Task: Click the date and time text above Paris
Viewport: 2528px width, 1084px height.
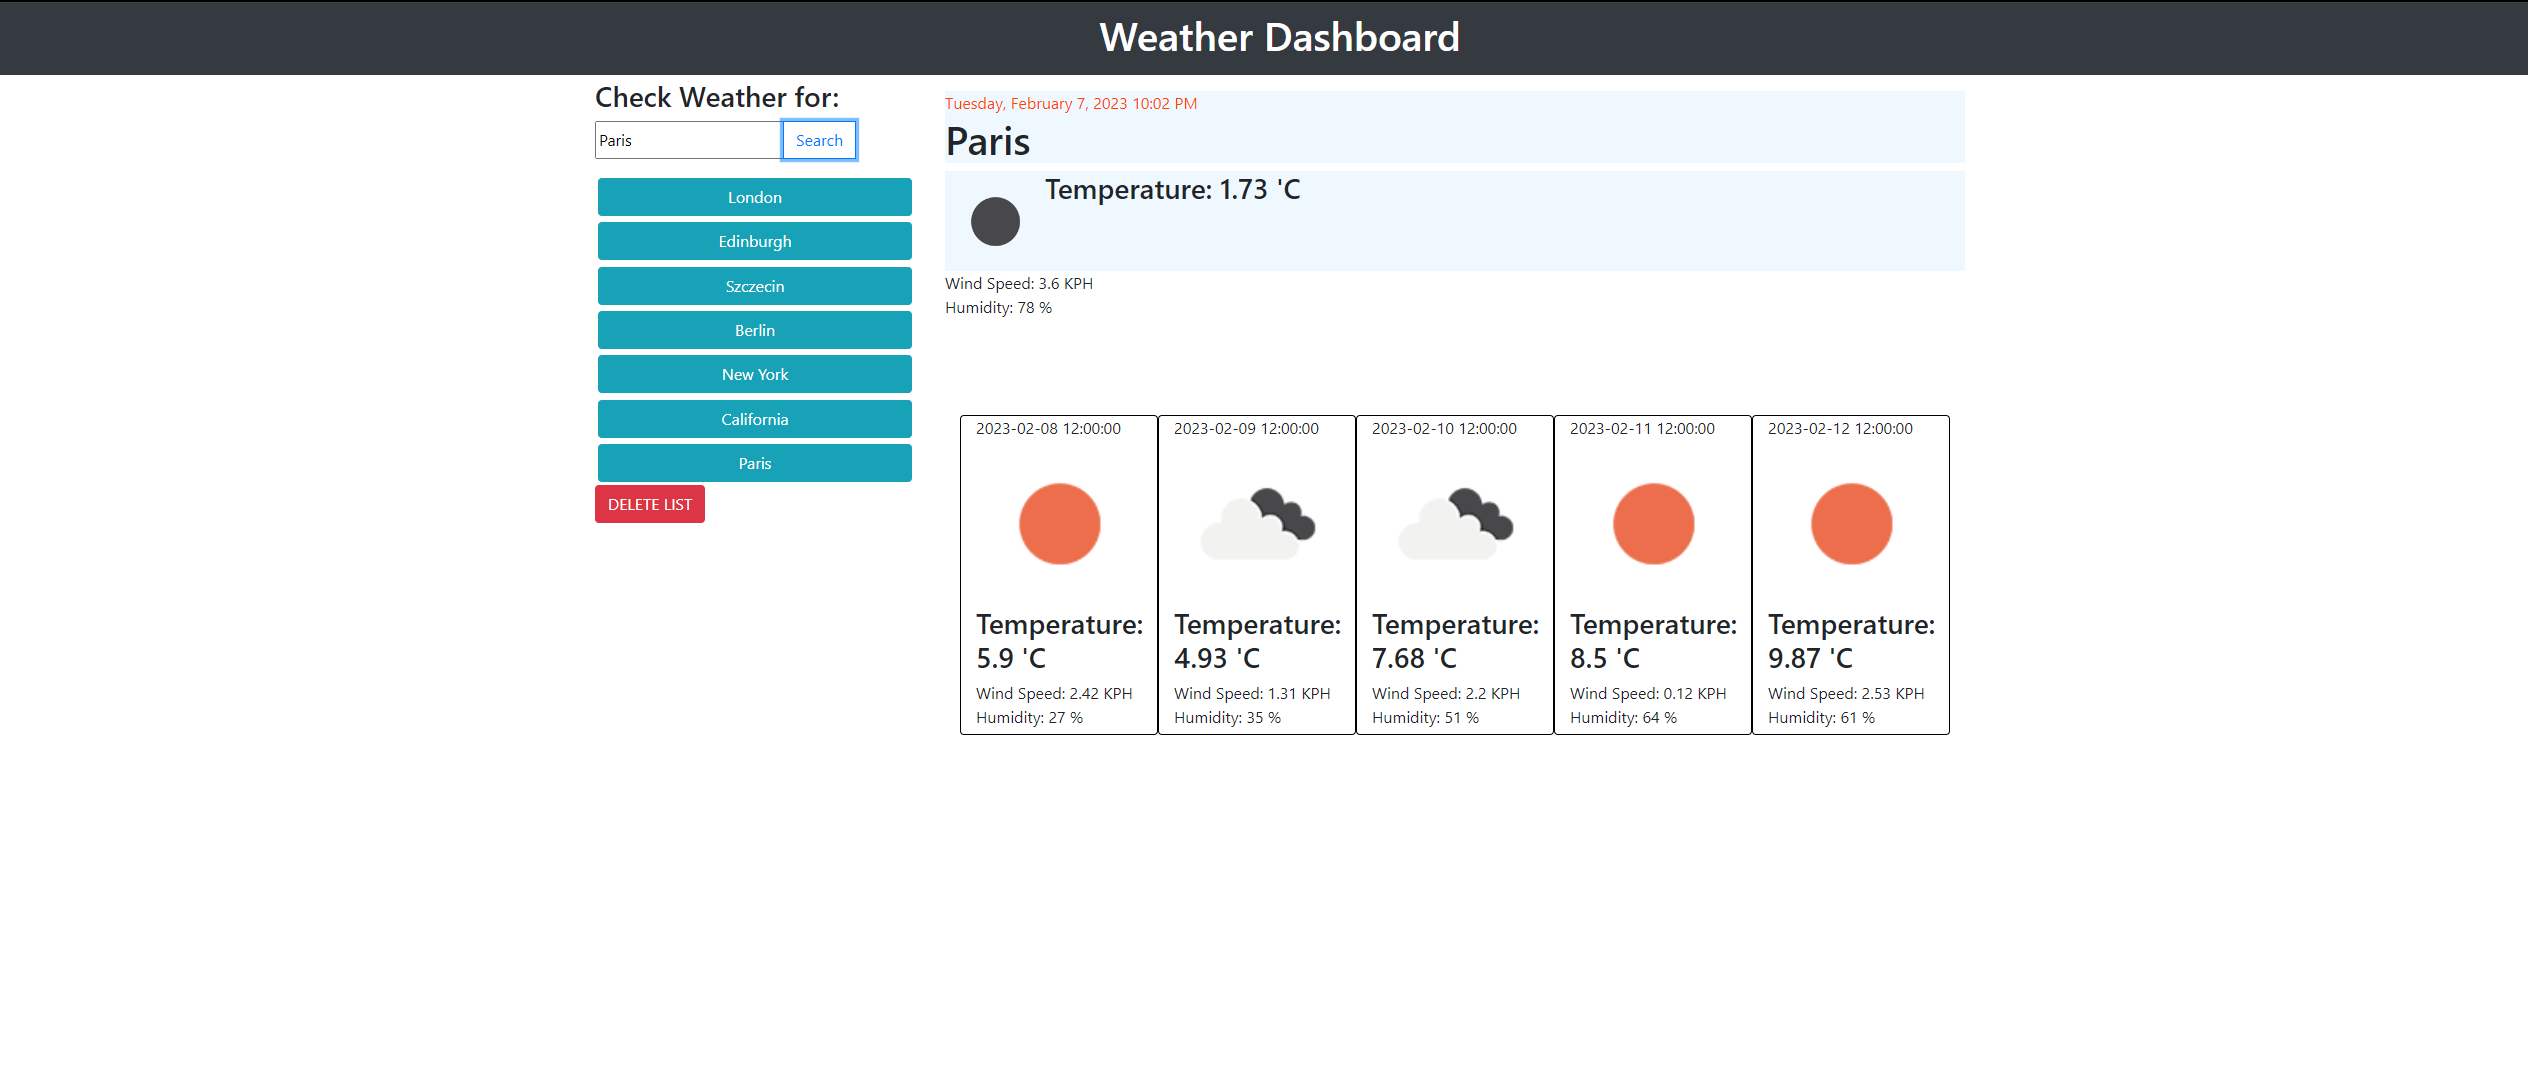Action: coord(1070,103)
